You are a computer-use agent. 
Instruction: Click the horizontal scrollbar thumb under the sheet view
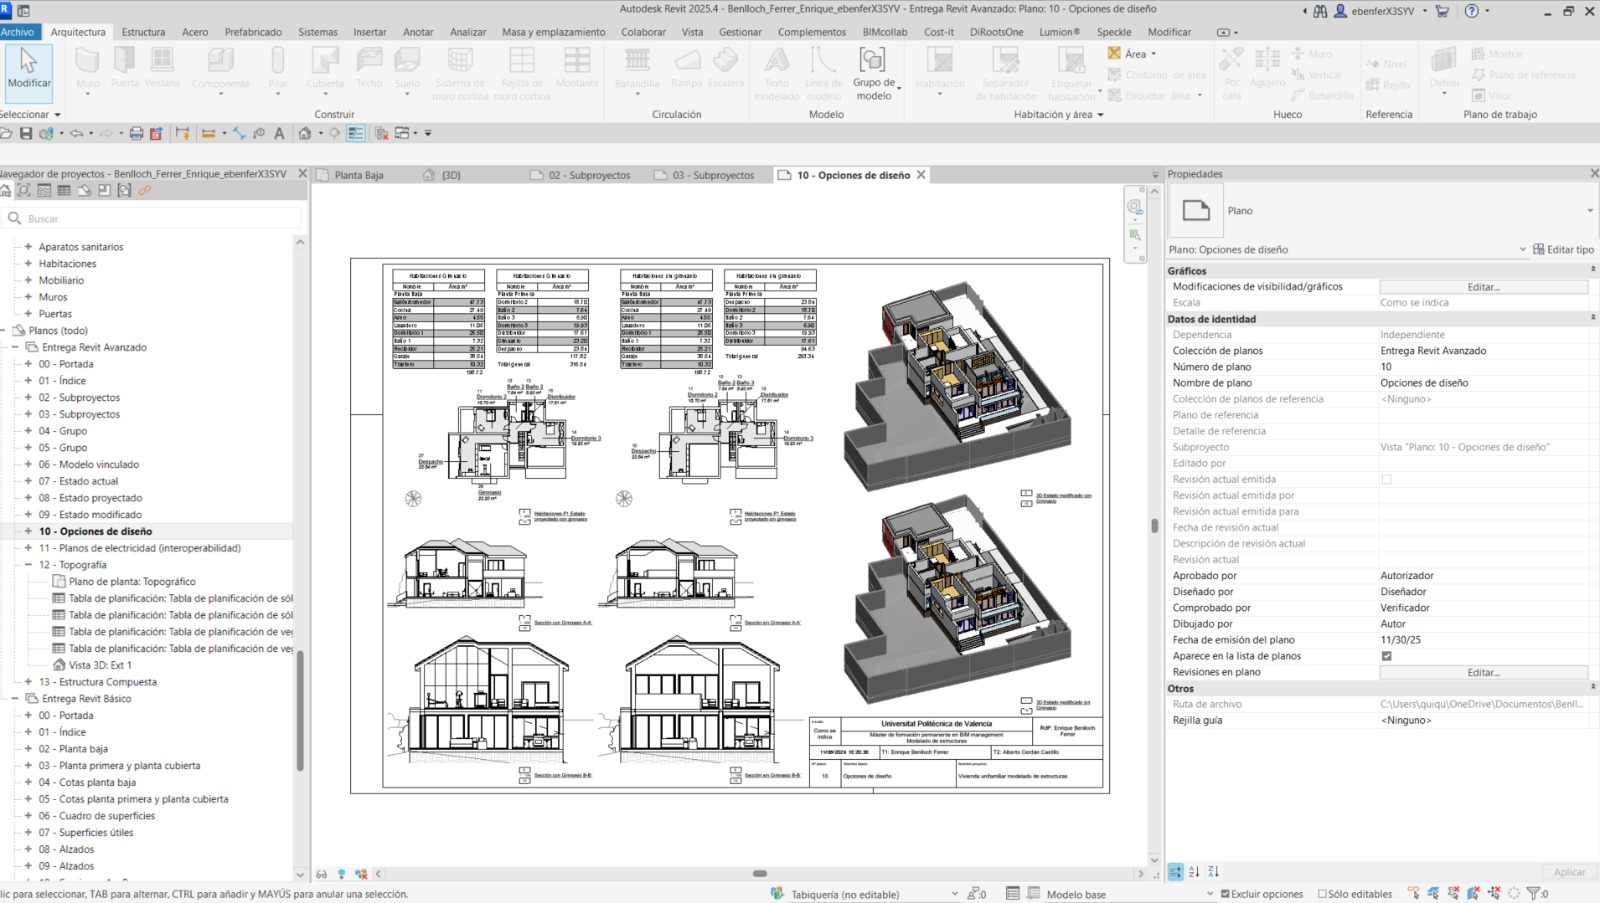click(x=760, y=874)
